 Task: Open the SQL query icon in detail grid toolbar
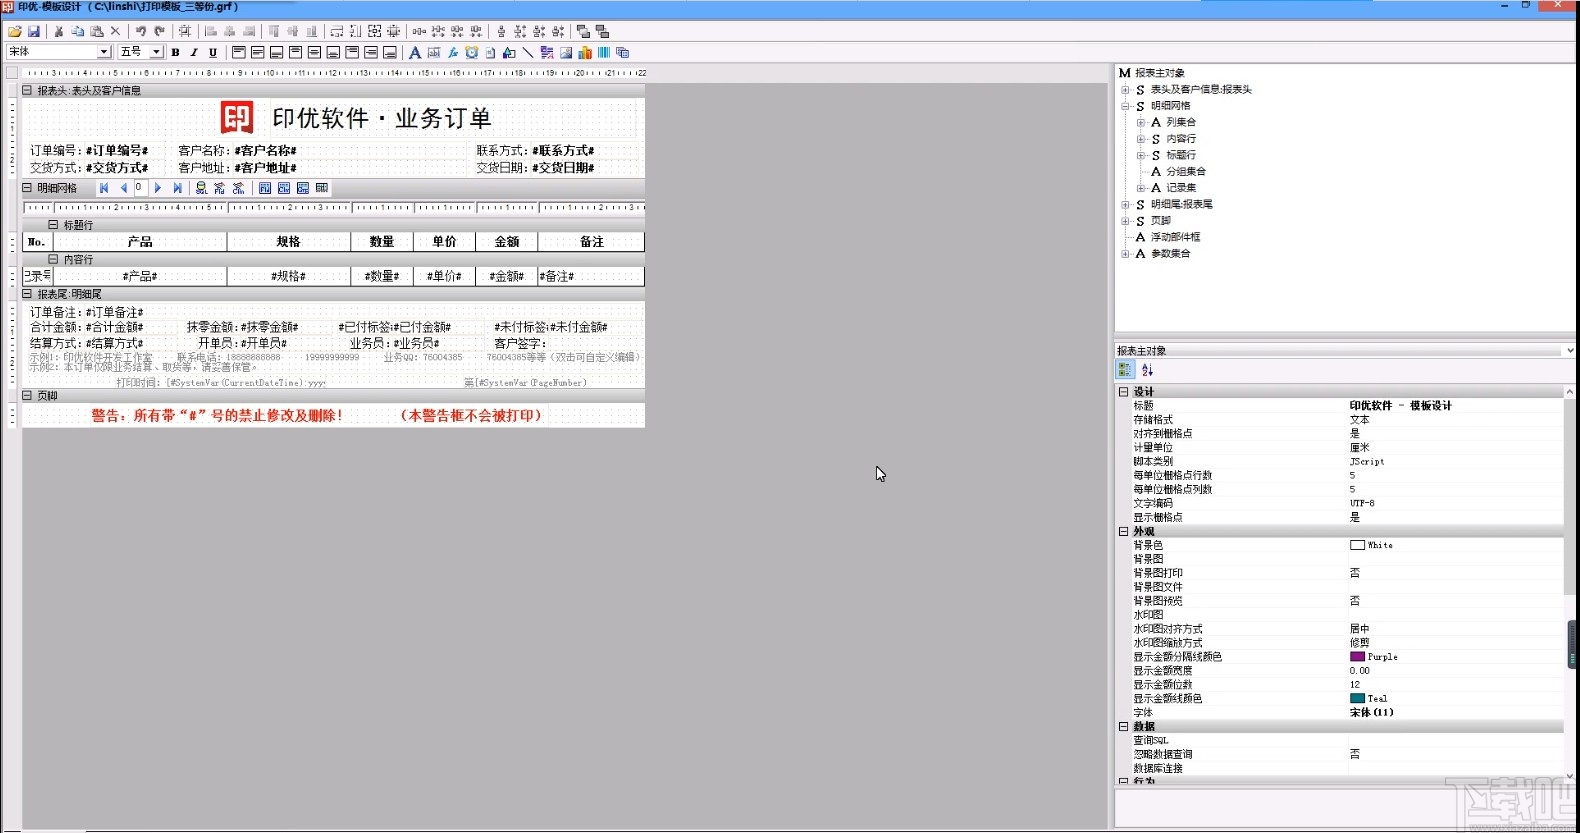(201, 188)
